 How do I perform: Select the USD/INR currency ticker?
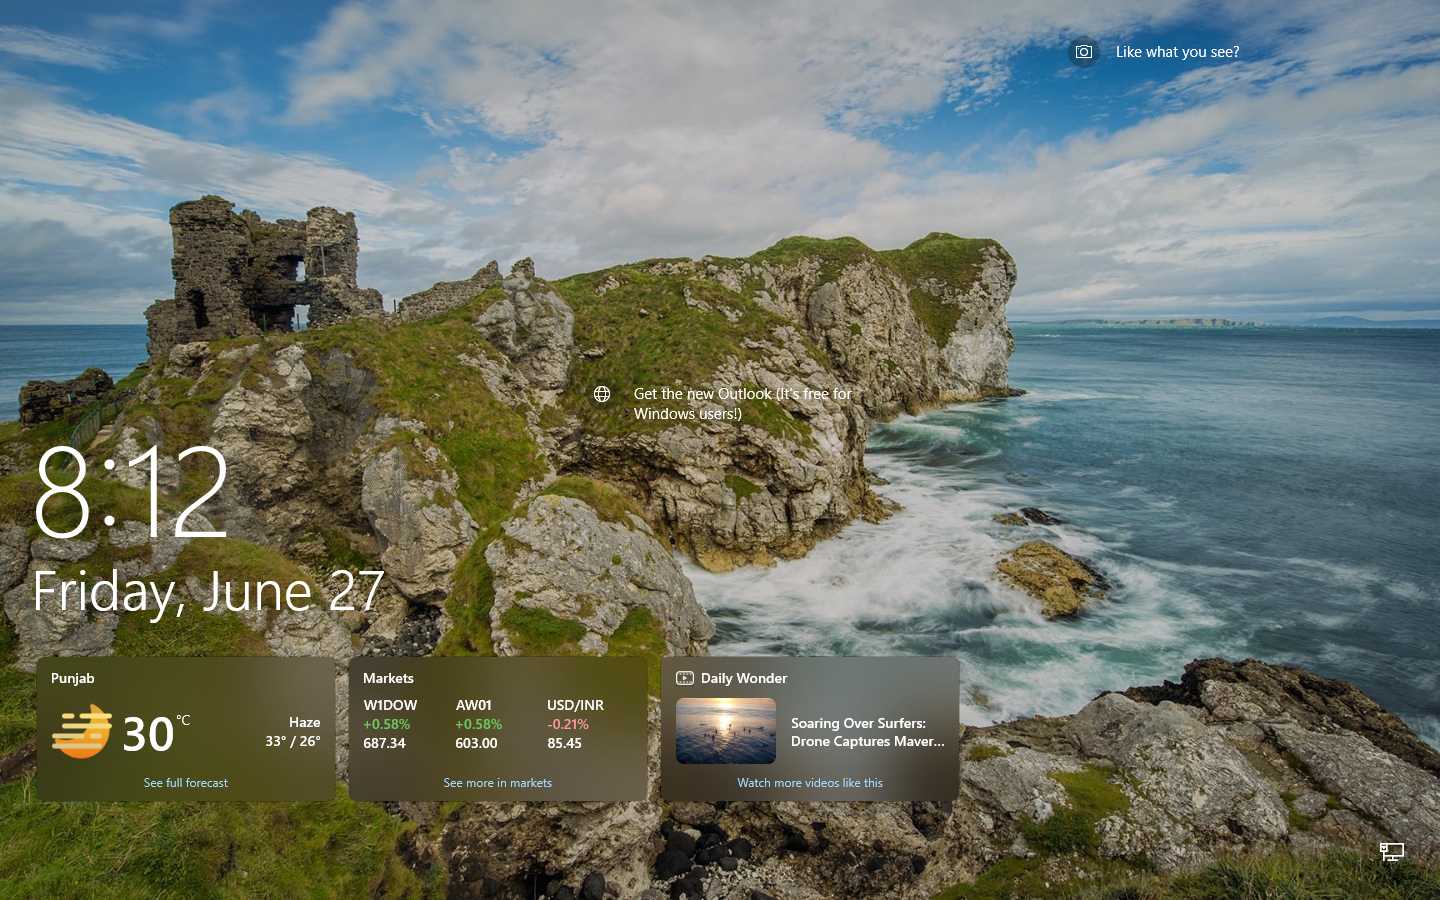575,705
